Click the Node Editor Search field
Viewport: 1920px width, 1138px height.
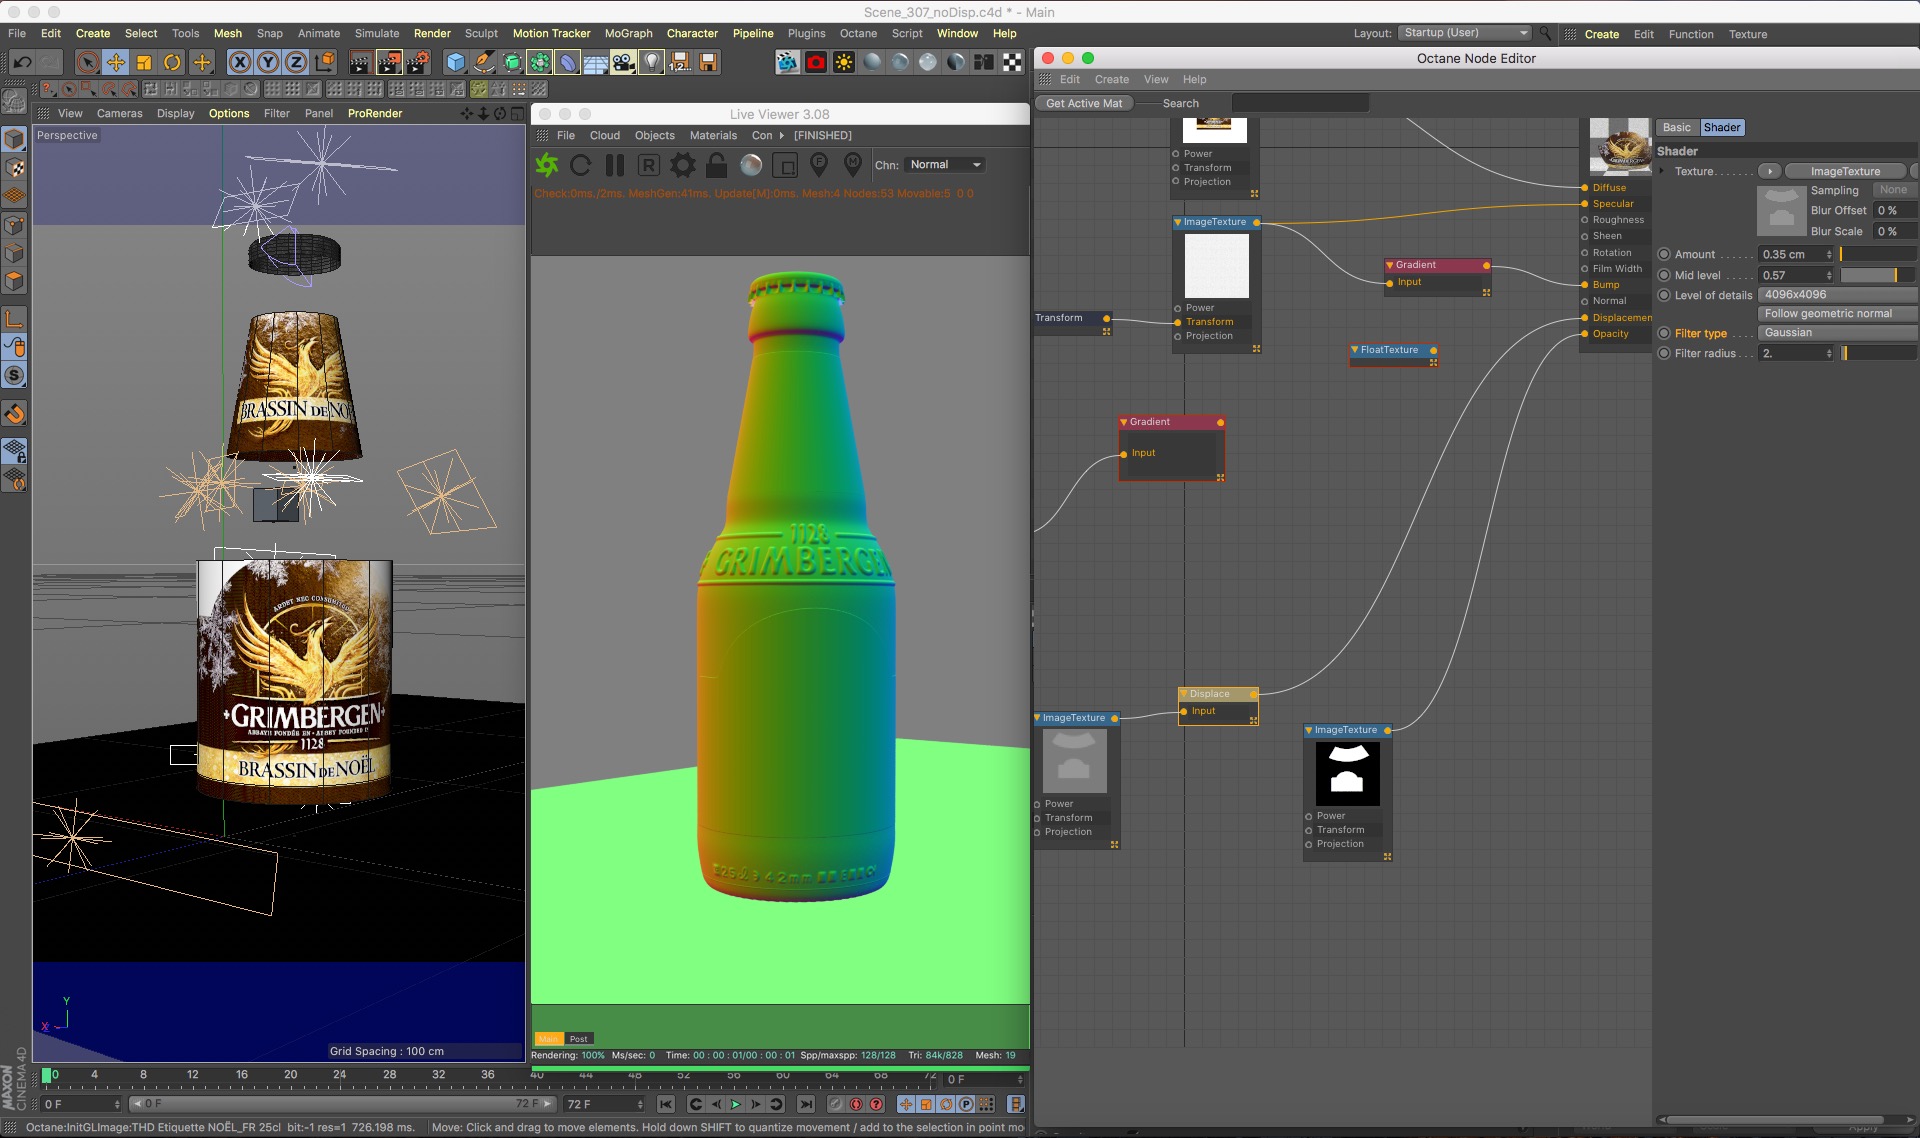coord(1300,103)
